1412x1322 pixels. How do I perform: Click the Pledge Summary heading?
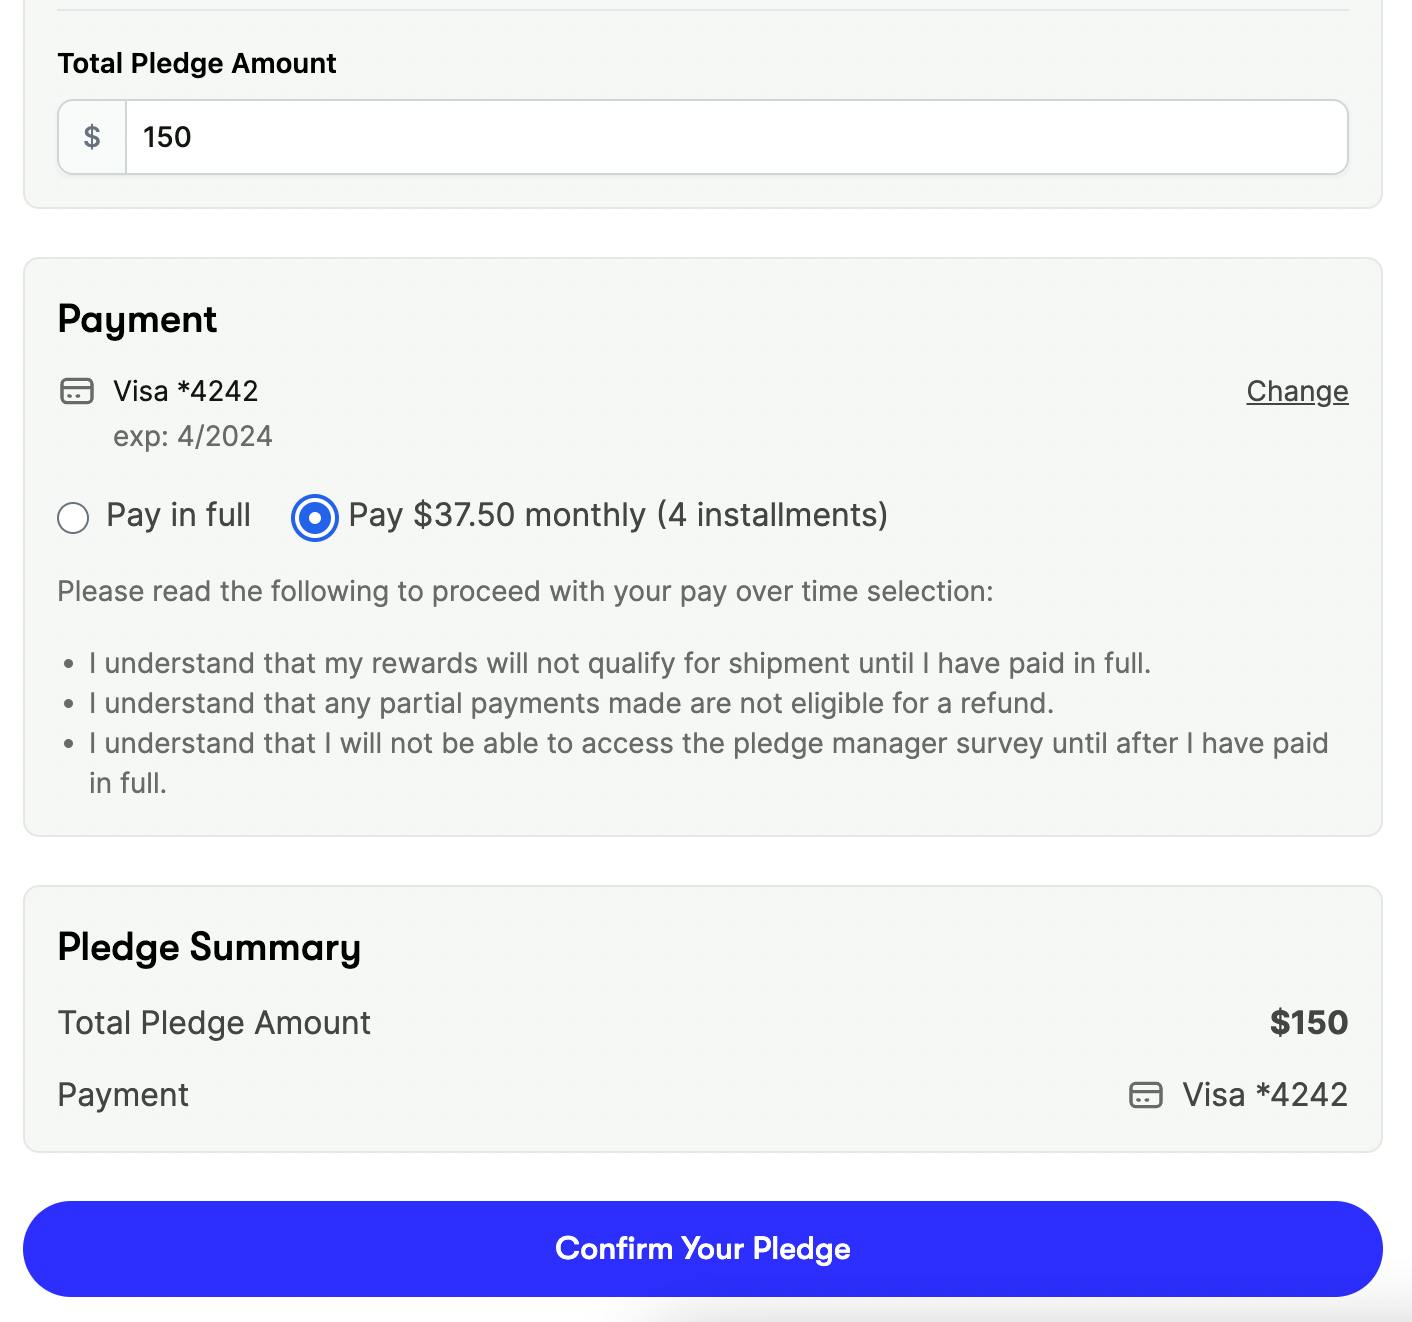click(x=209, y=947)
